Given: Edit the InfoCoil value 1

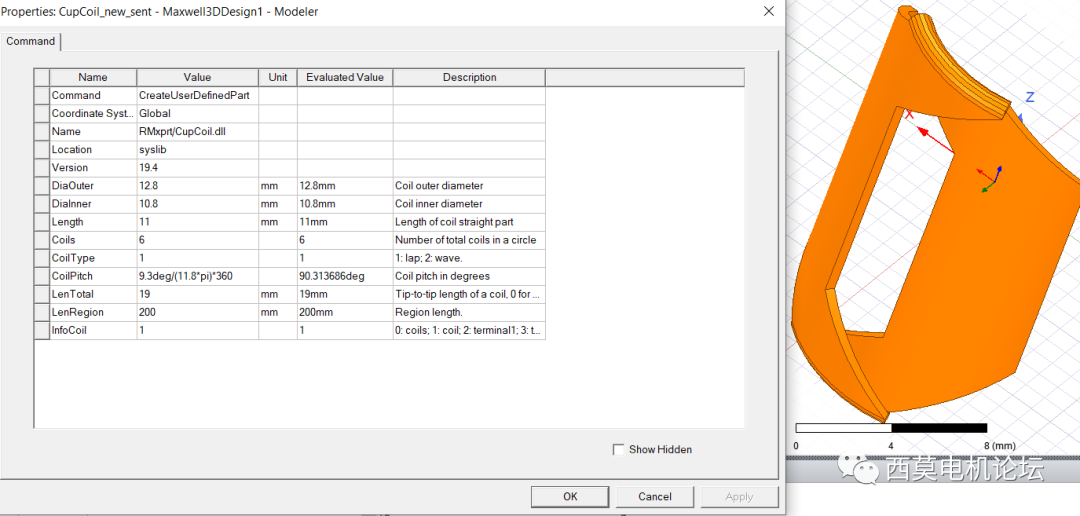Looking at the screenshot, I should point(198,330).
